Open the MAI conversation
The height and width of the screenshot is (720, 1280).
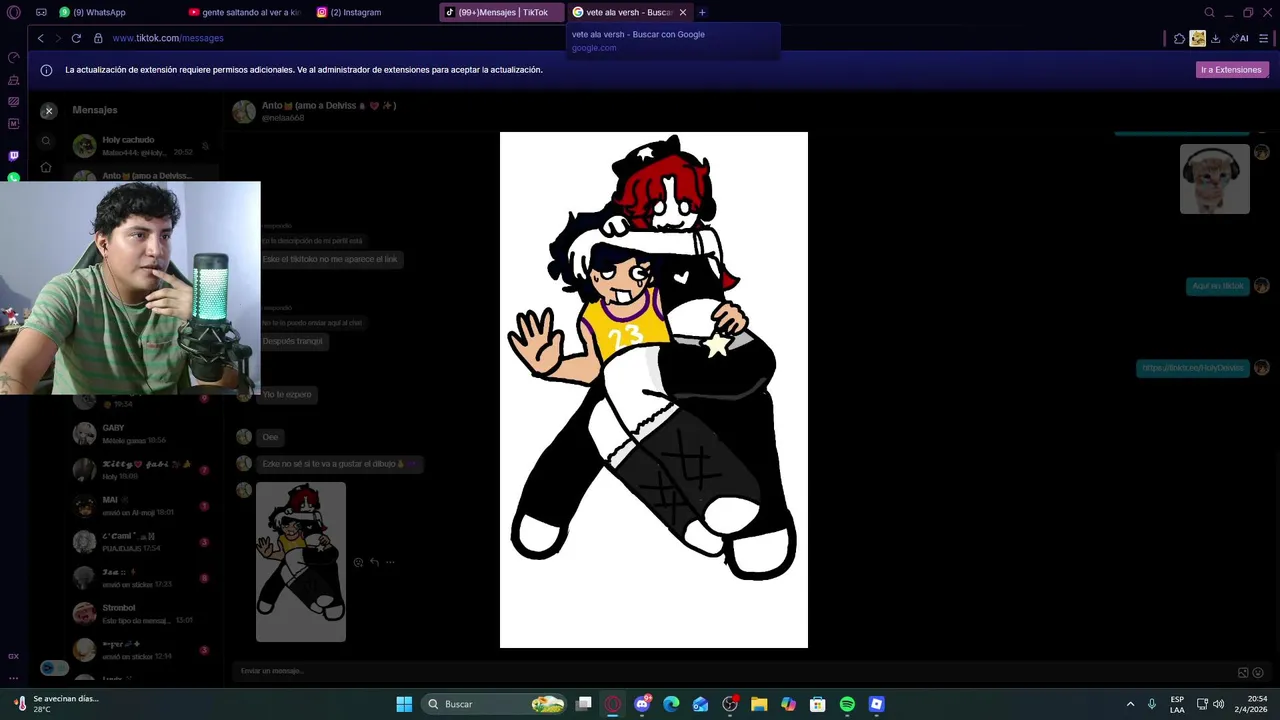[x=143, y=506]
